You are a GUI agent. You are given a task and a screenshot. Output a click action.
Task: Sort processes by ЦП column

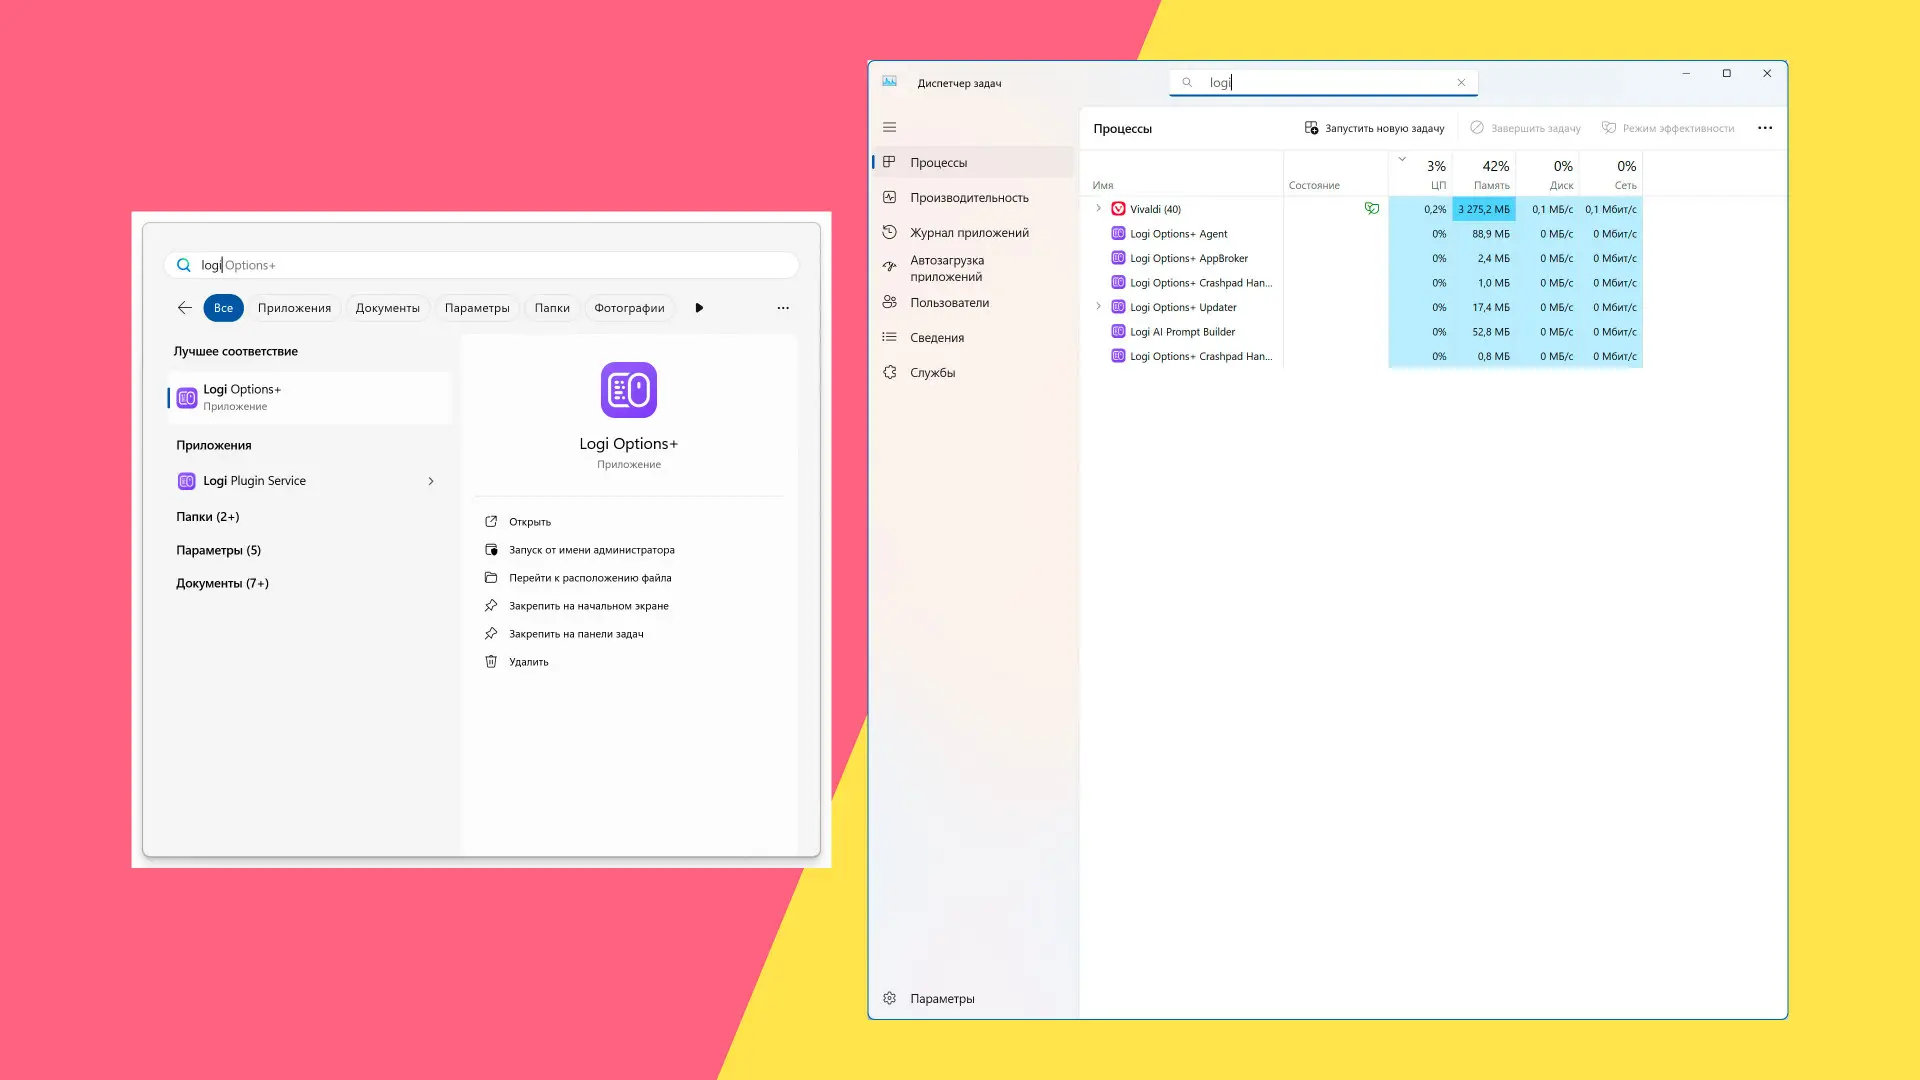pos(1420,173)
